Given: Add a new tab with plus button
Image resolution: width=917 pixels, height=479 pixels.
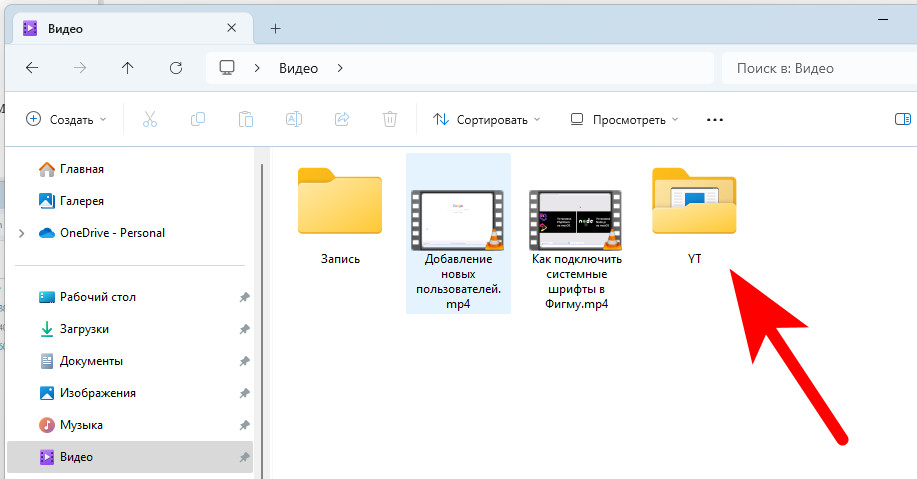Looking at the screenshot, I should click(x=276, y=28).
